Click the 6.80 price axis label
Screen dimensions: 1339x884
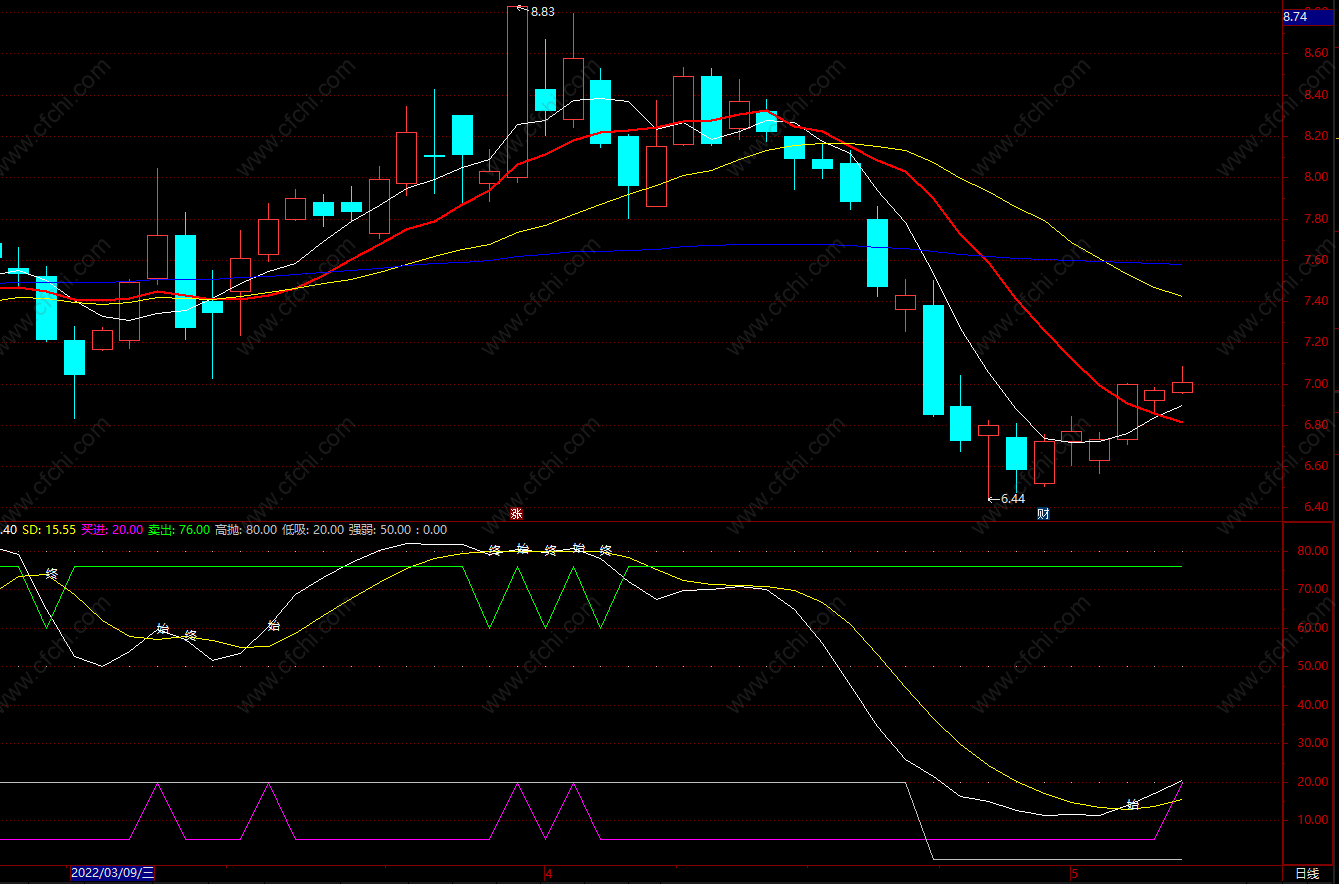[1316, 425]
